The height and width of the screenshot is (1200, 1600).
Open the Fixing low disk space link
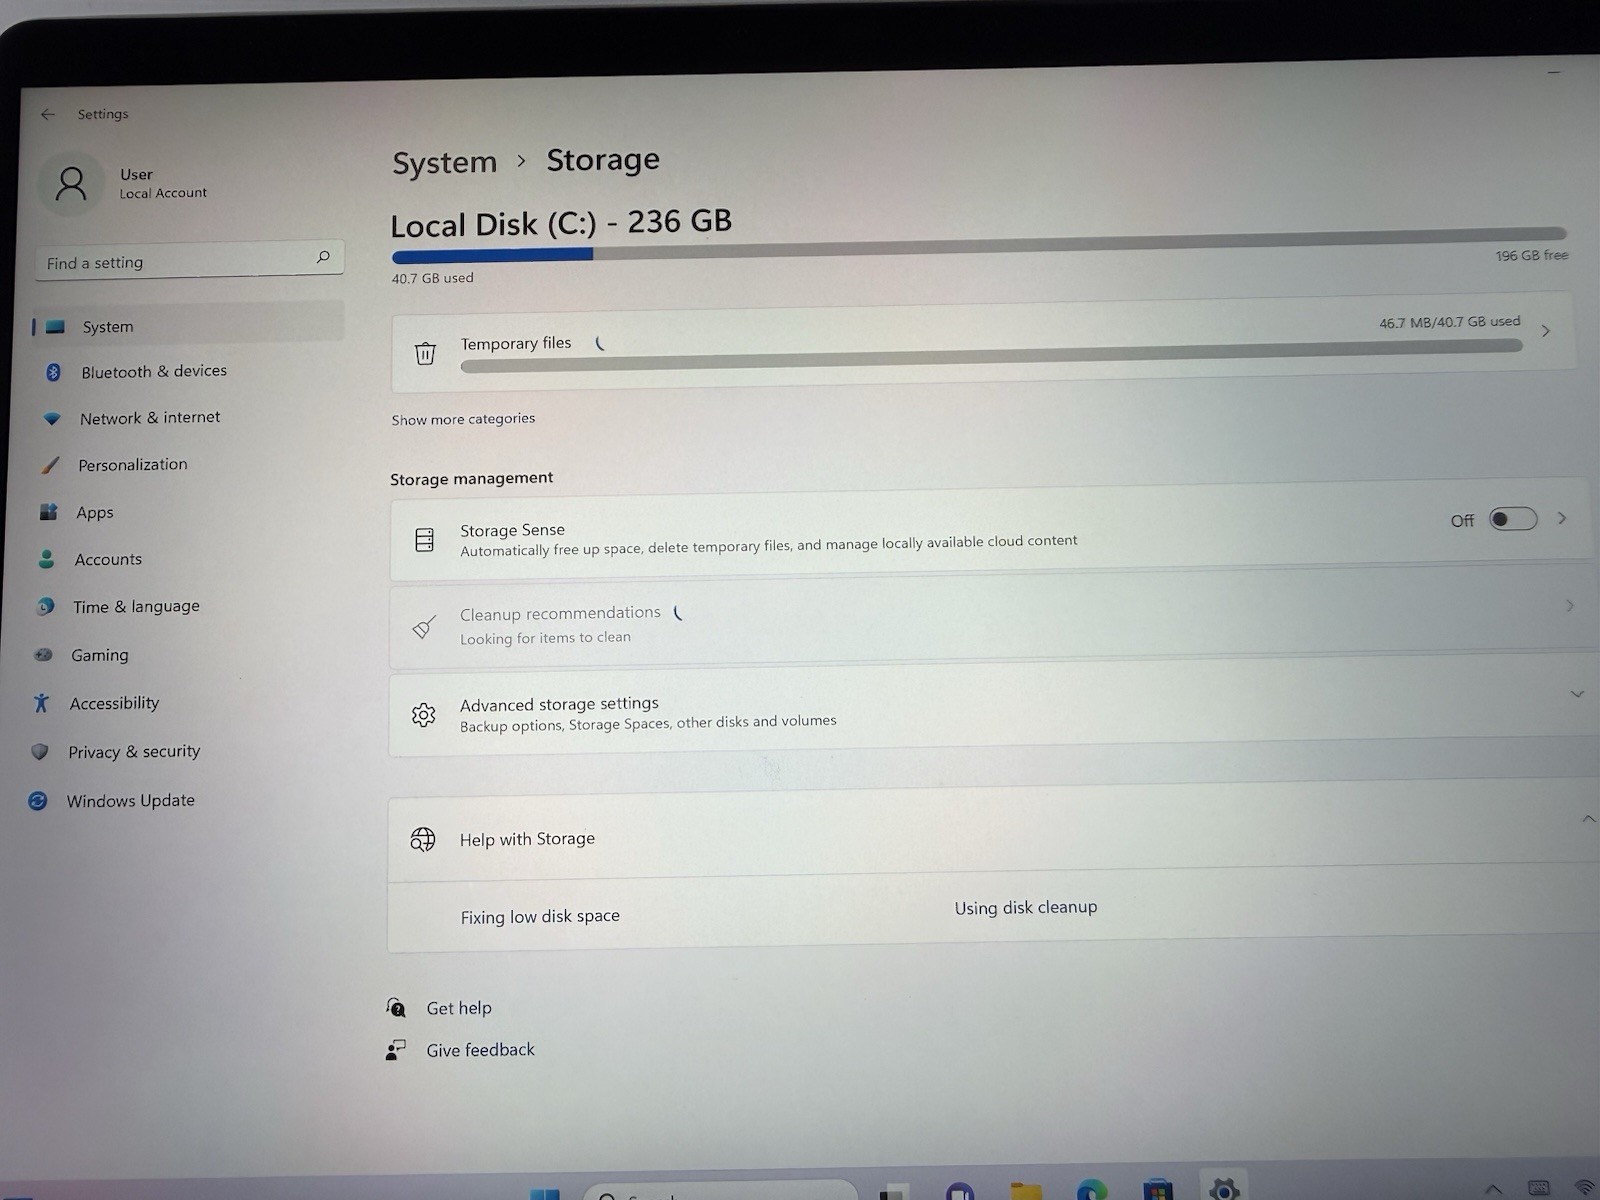coord(540,916)
